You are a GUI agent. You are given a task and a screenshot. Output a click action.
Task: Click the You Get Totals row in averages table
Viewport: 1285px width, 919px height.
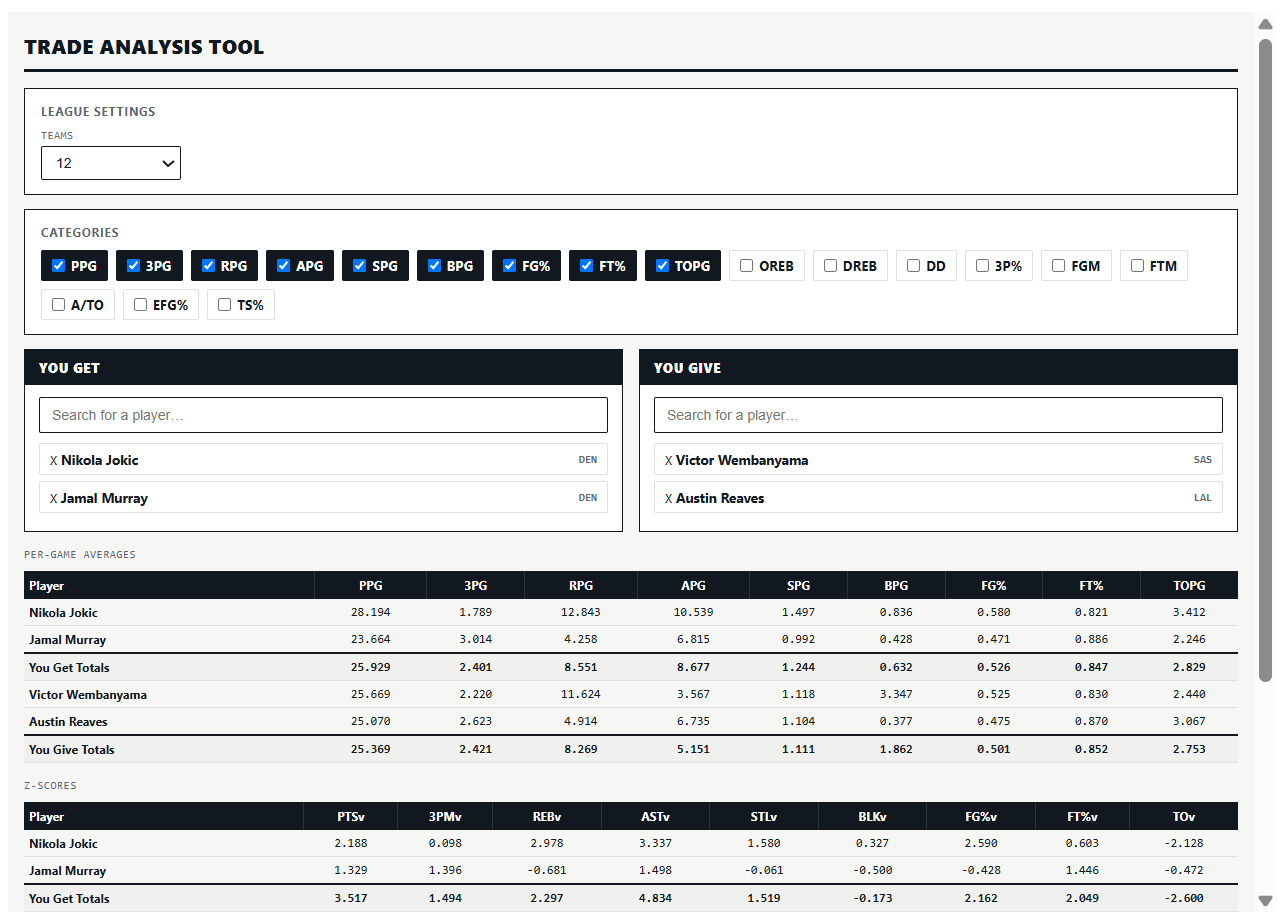[631, 668]
